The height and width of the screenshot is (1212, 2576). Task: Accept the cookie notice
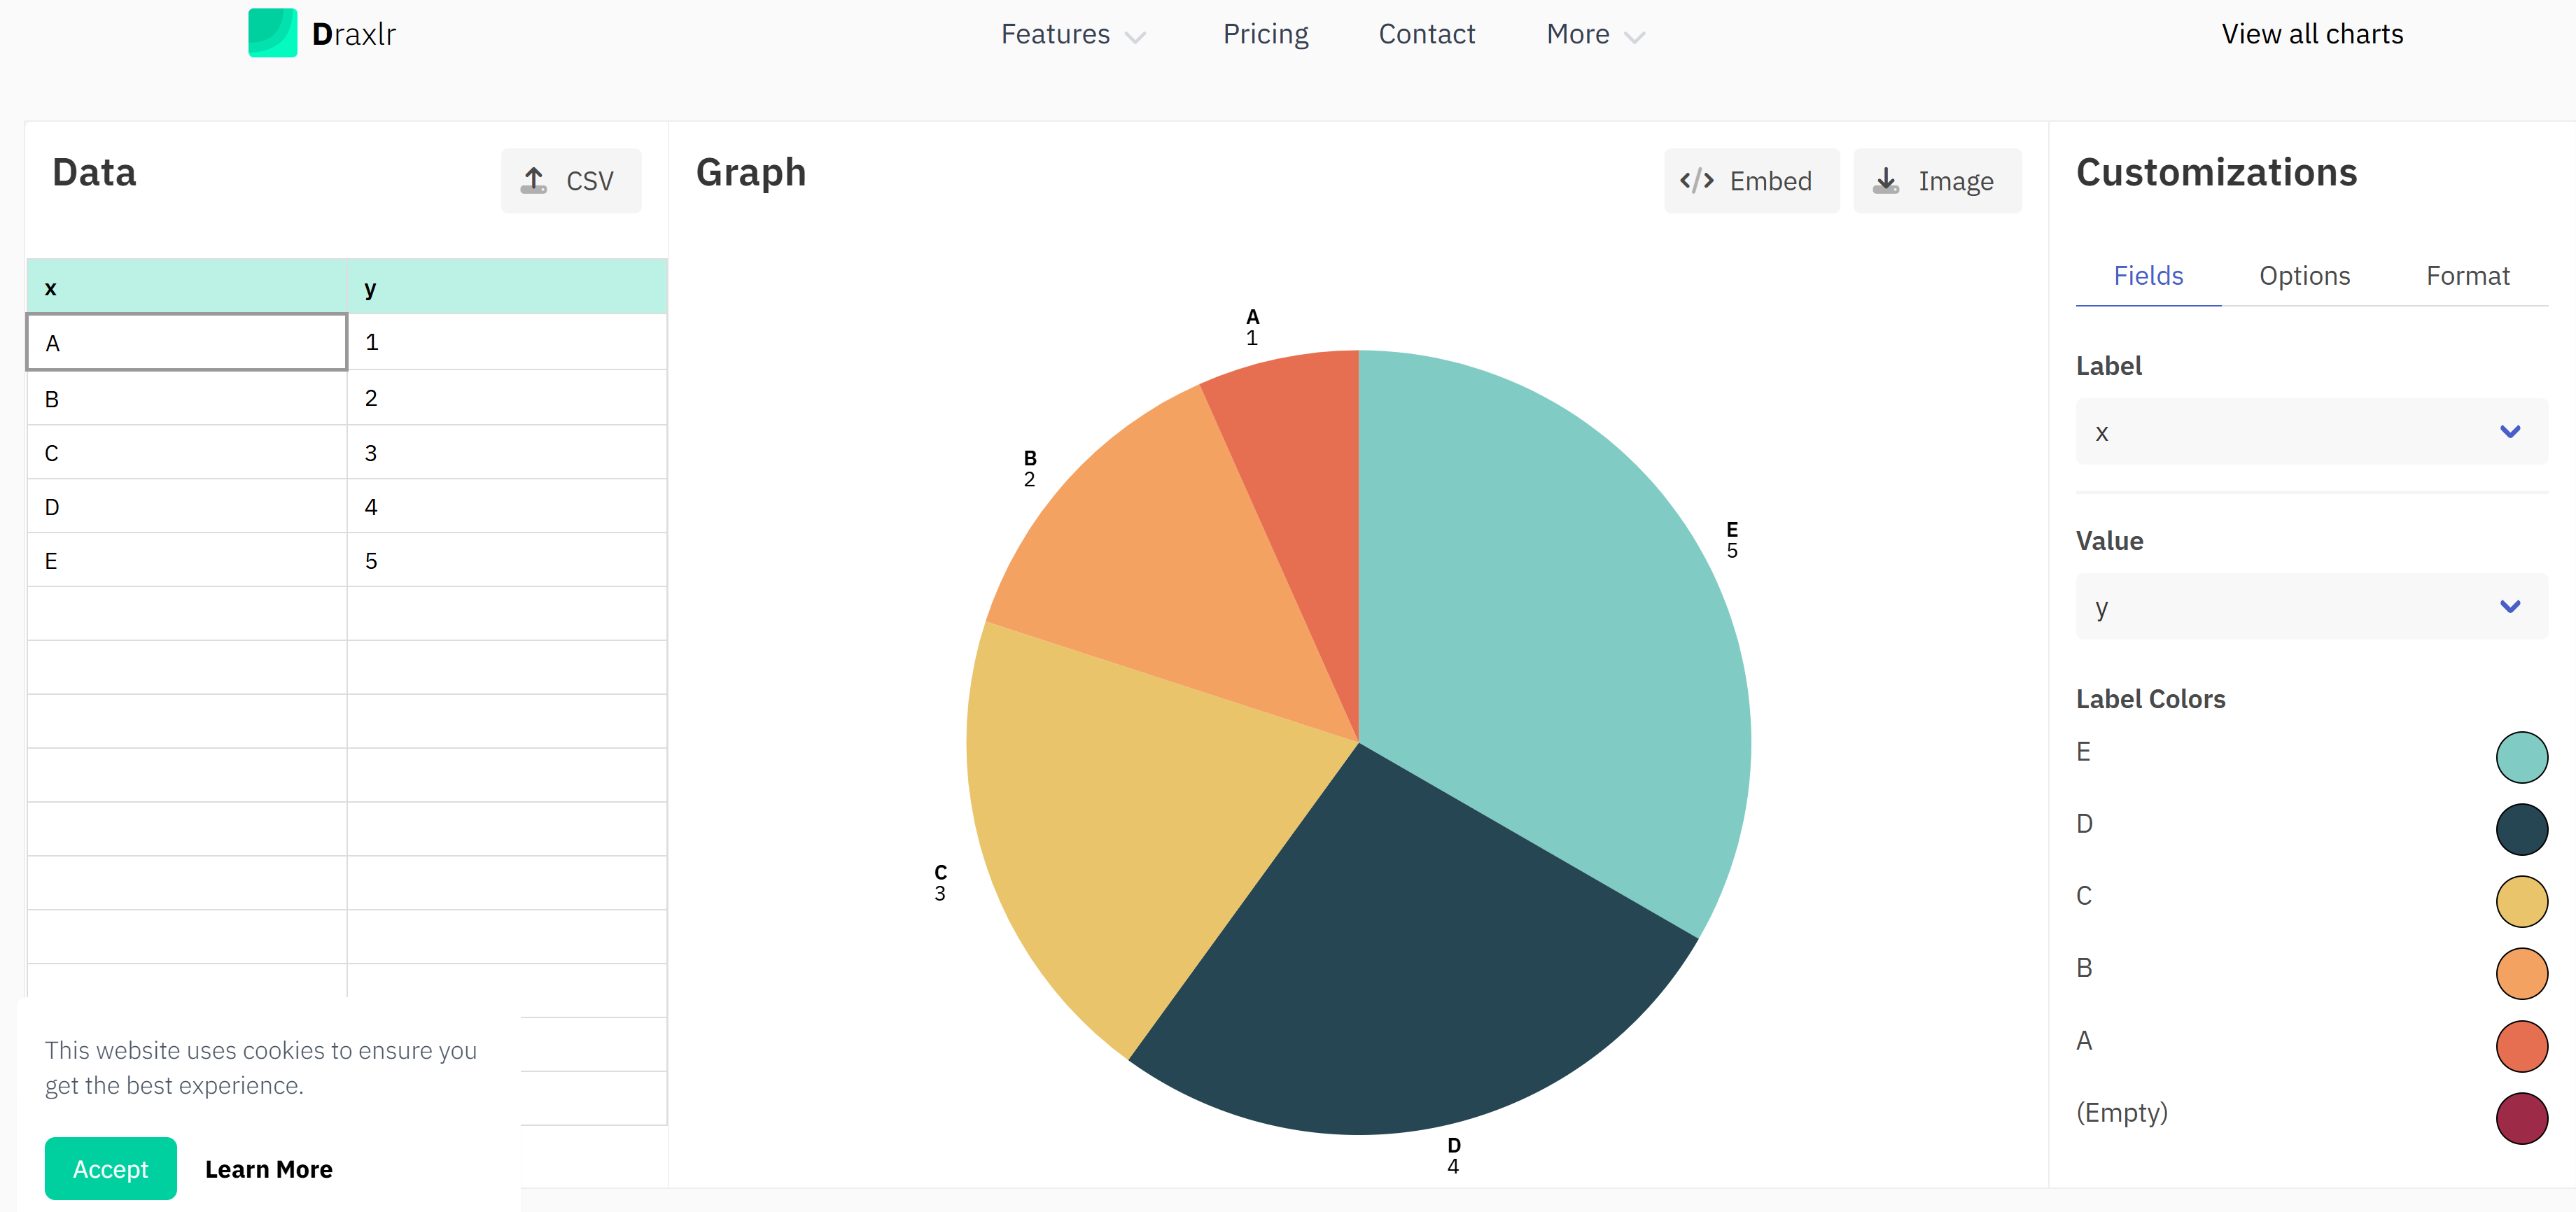[110, 1168]
